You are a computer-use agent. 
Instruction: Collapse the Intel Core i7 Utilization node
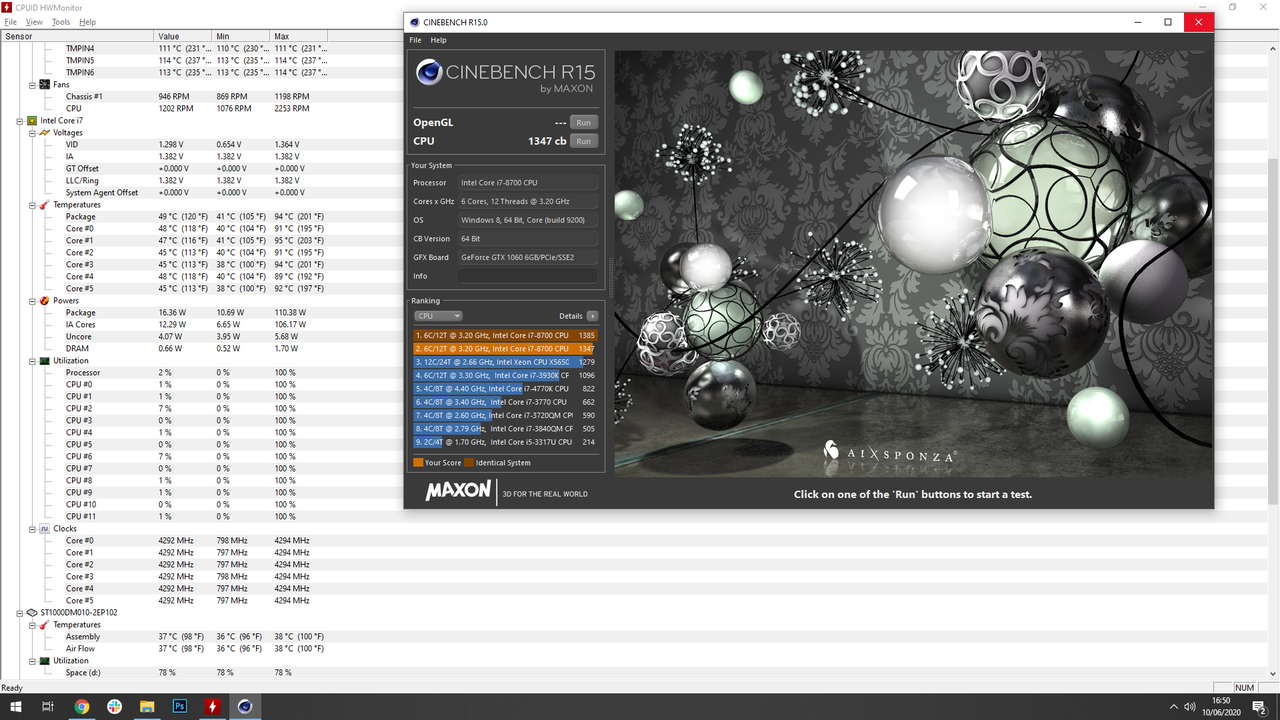[32, 360]
